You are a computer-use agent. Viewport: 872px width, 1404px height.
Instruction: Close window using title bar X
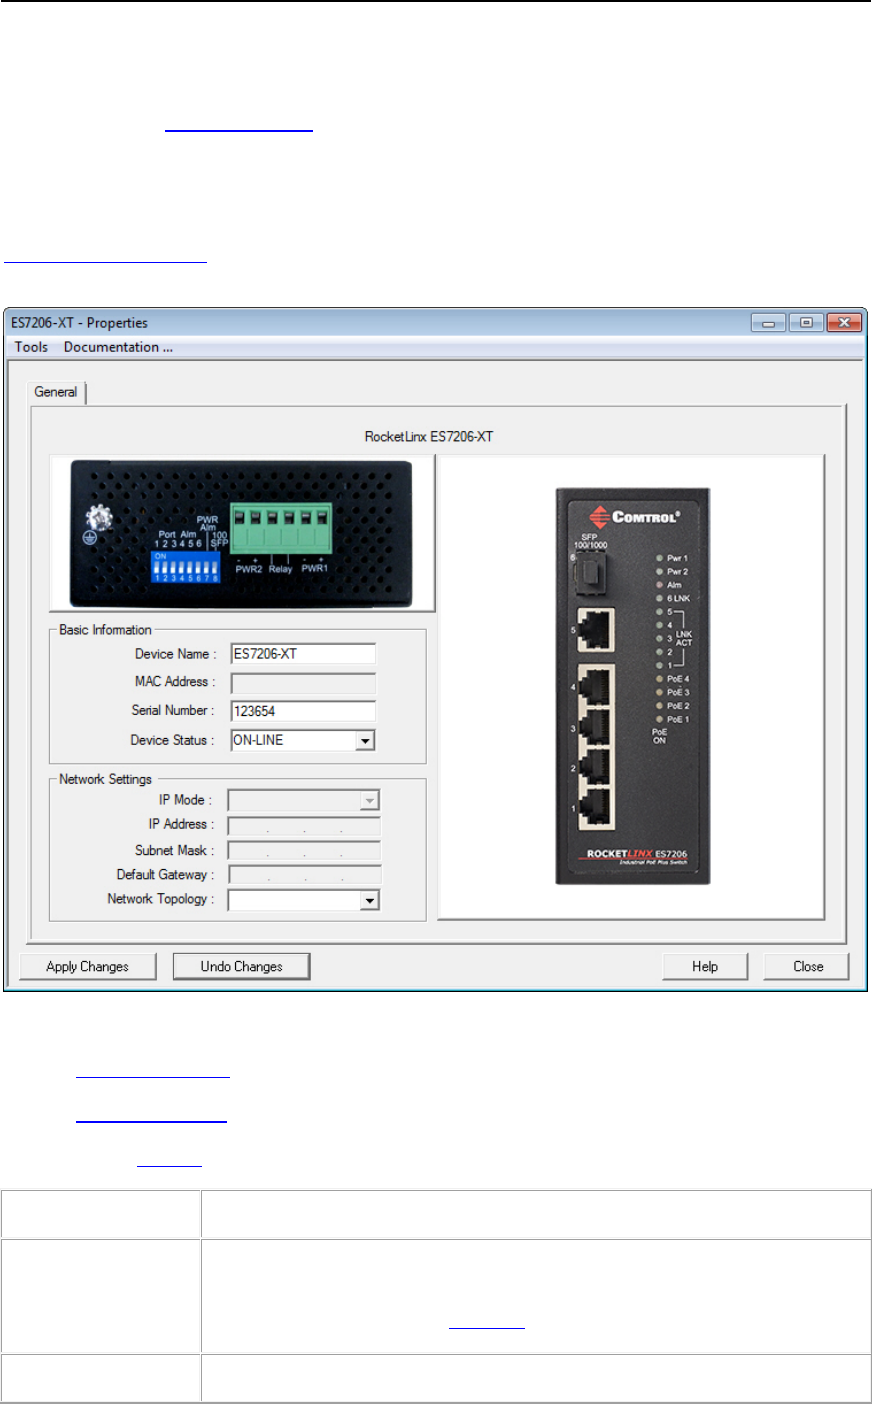click(844, 323)
